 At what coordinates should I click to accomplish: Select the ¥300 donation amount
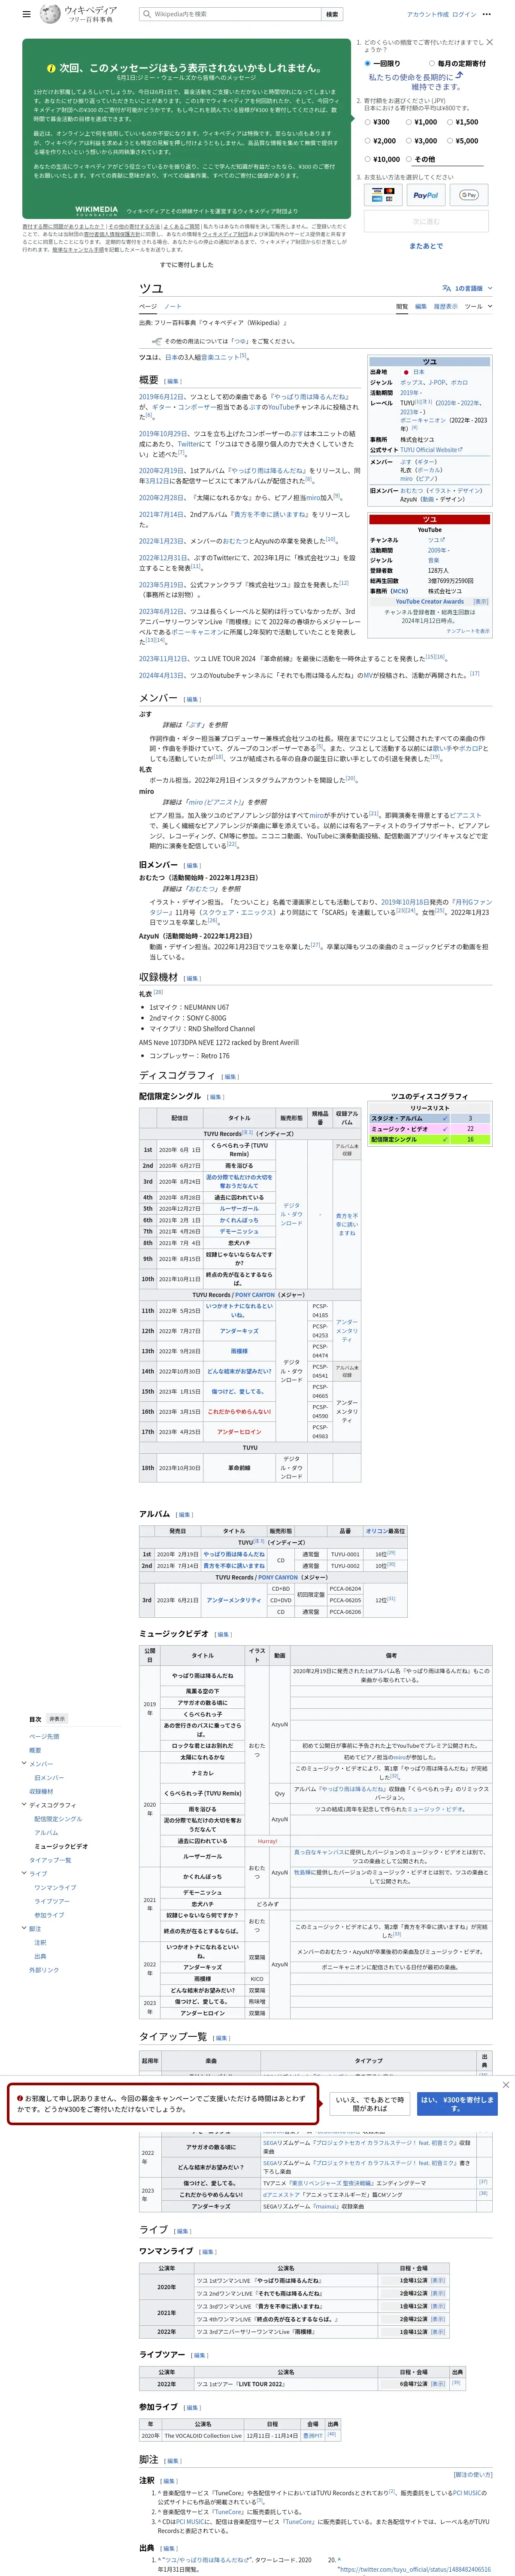click(368, 122)
